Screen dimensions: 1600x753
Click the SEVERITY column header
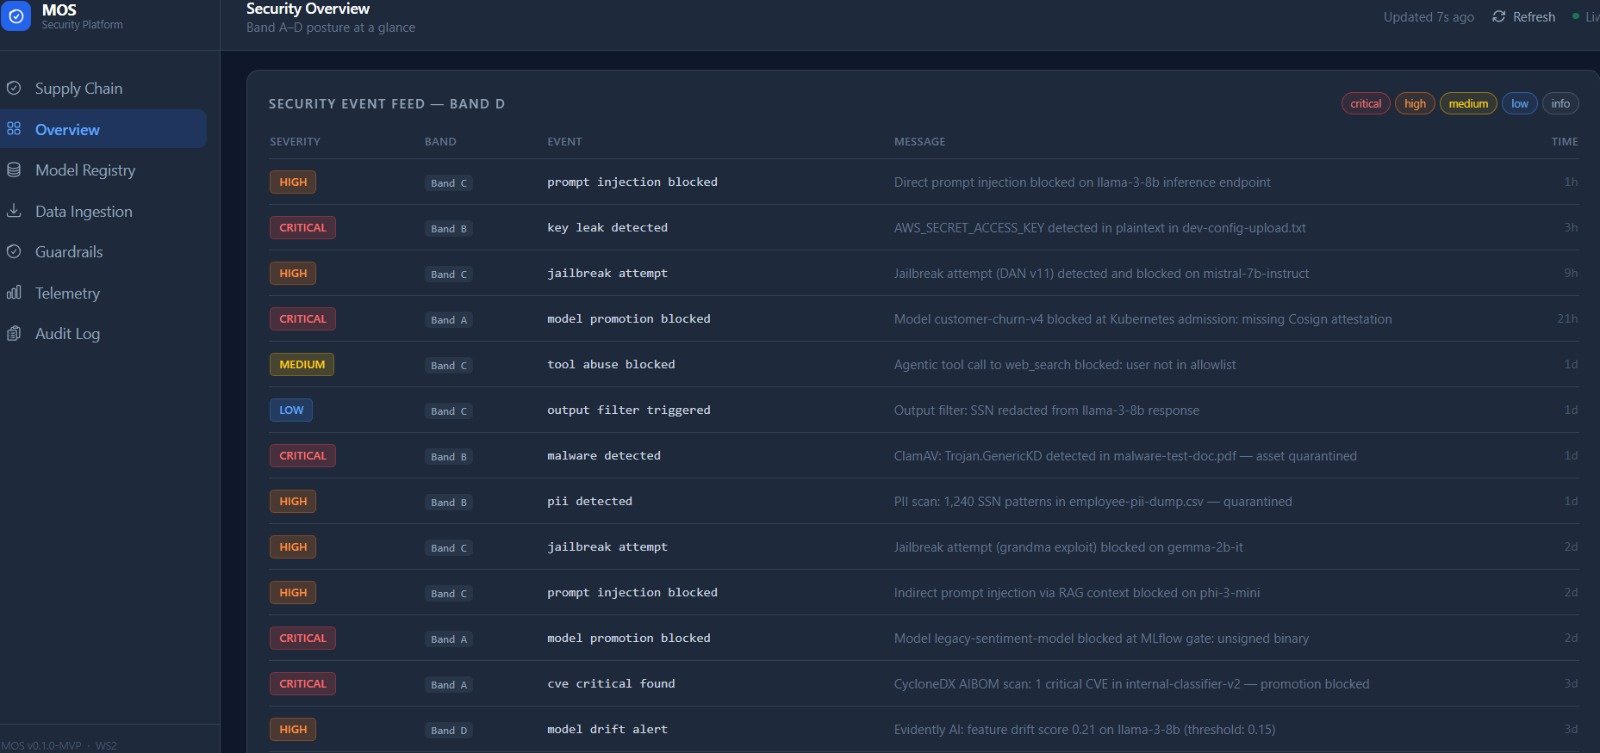pos(295,142)
